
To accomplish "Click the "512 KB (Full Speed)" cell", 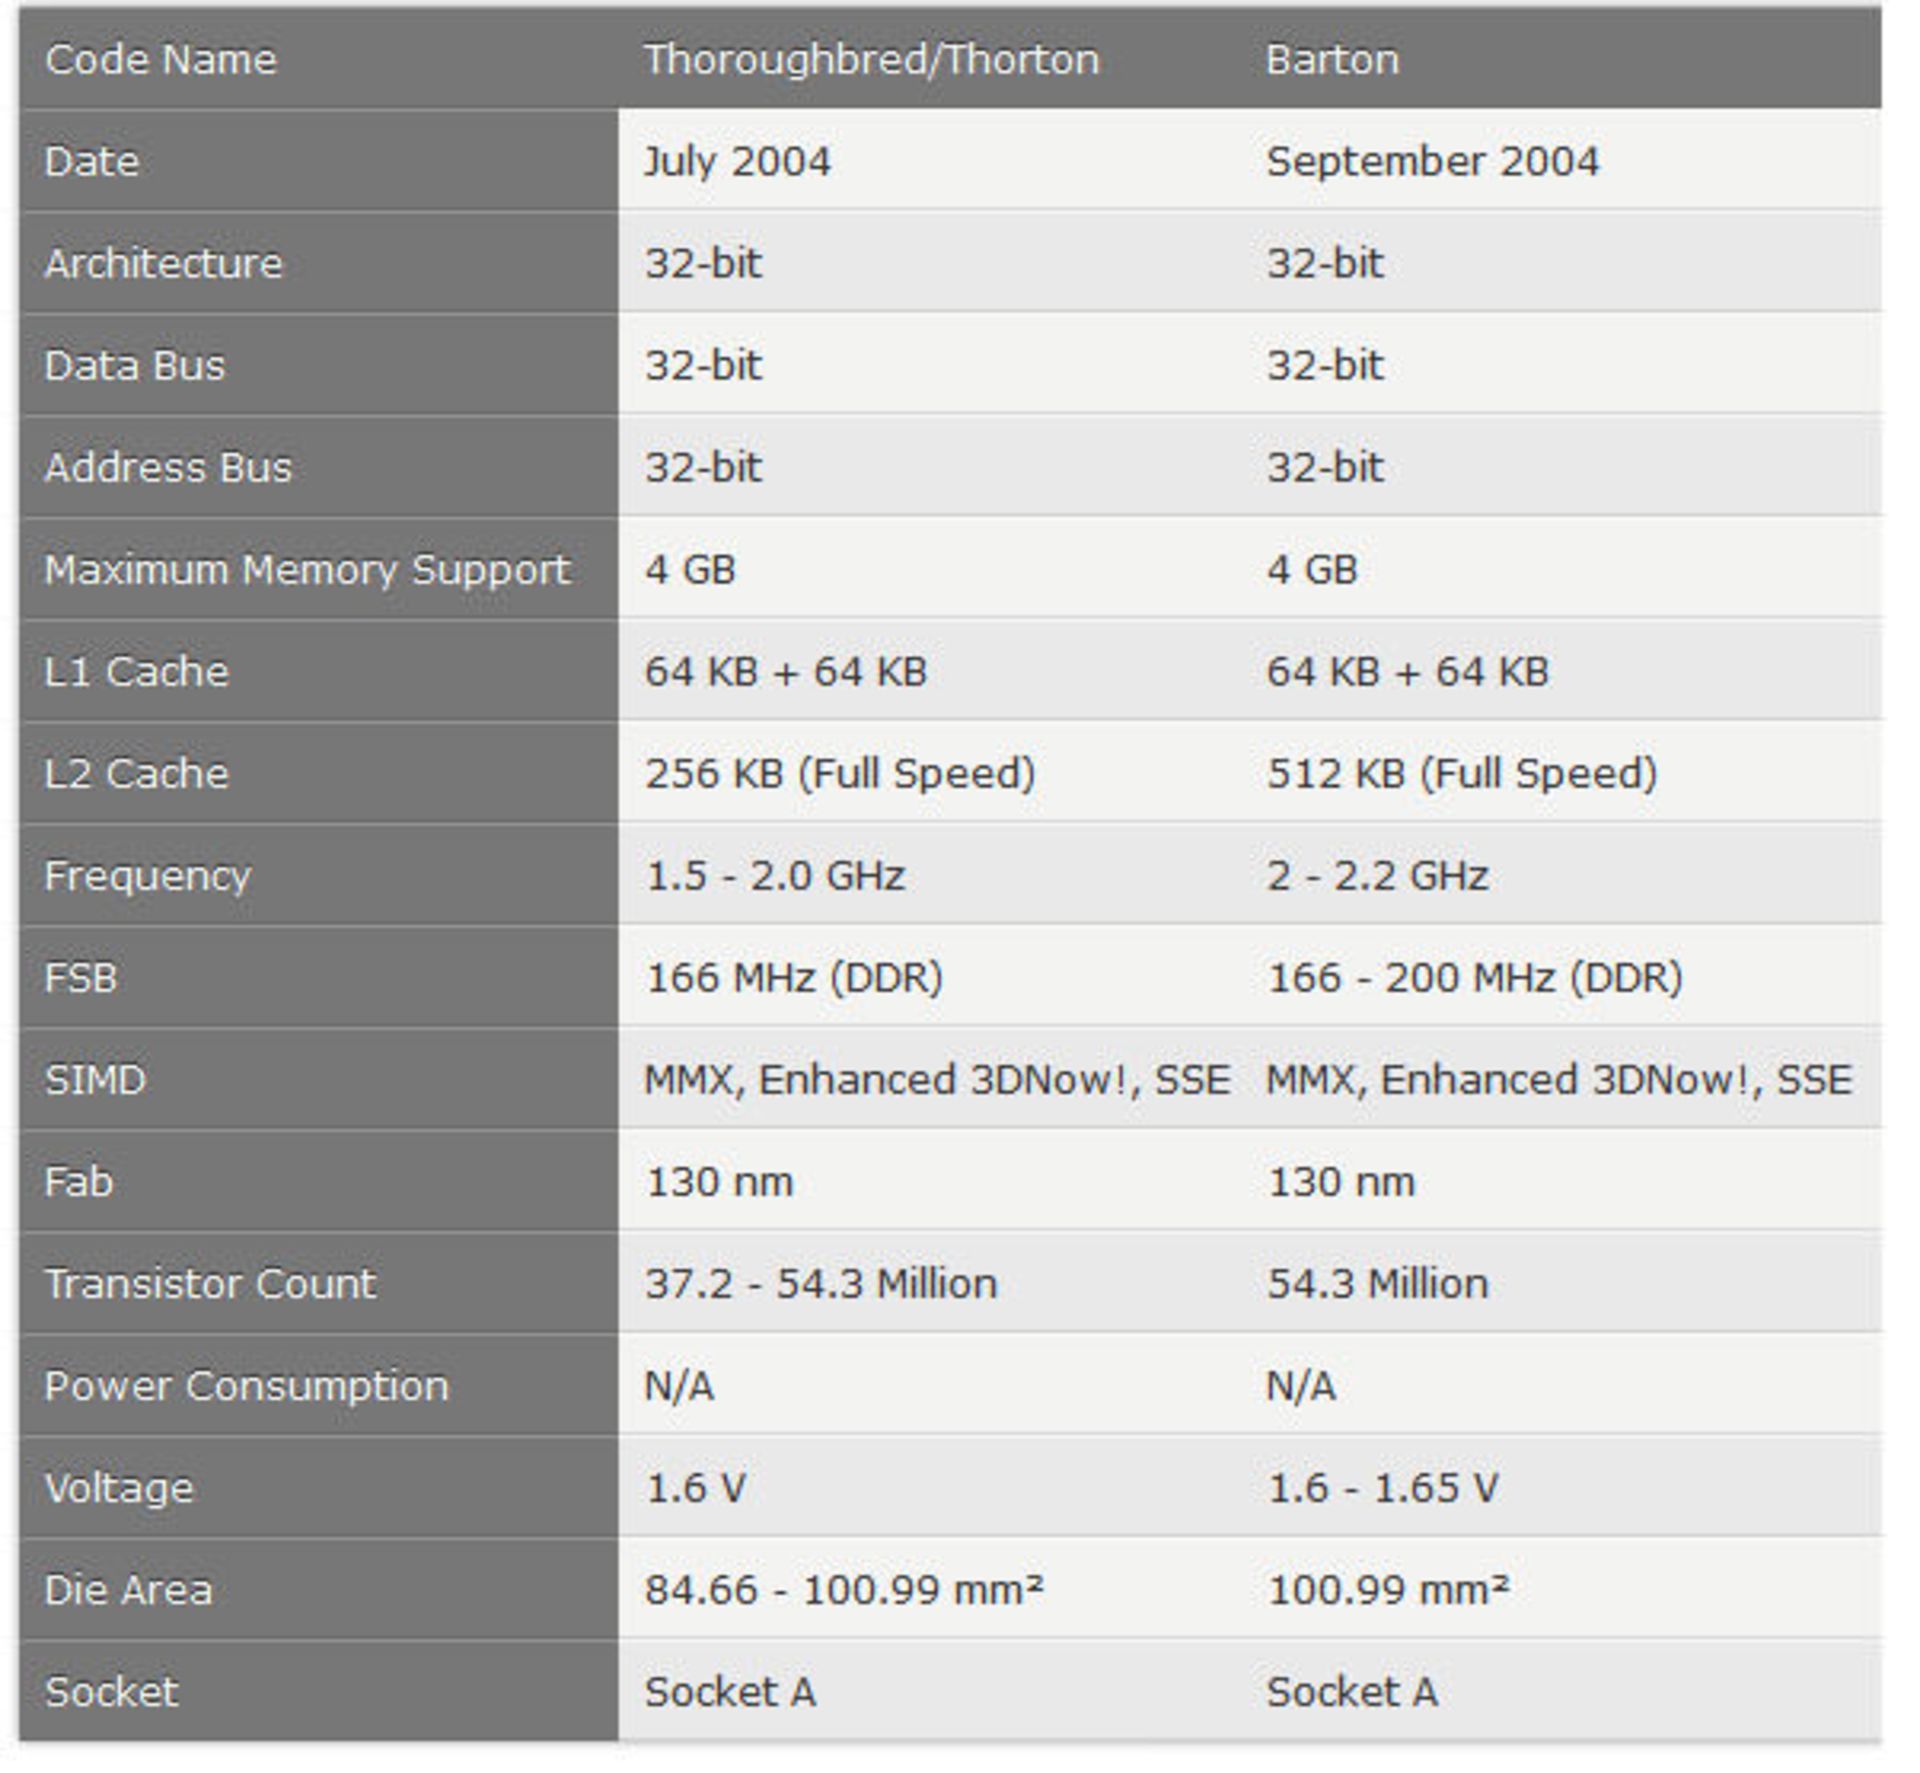I will click(1461, 774).
